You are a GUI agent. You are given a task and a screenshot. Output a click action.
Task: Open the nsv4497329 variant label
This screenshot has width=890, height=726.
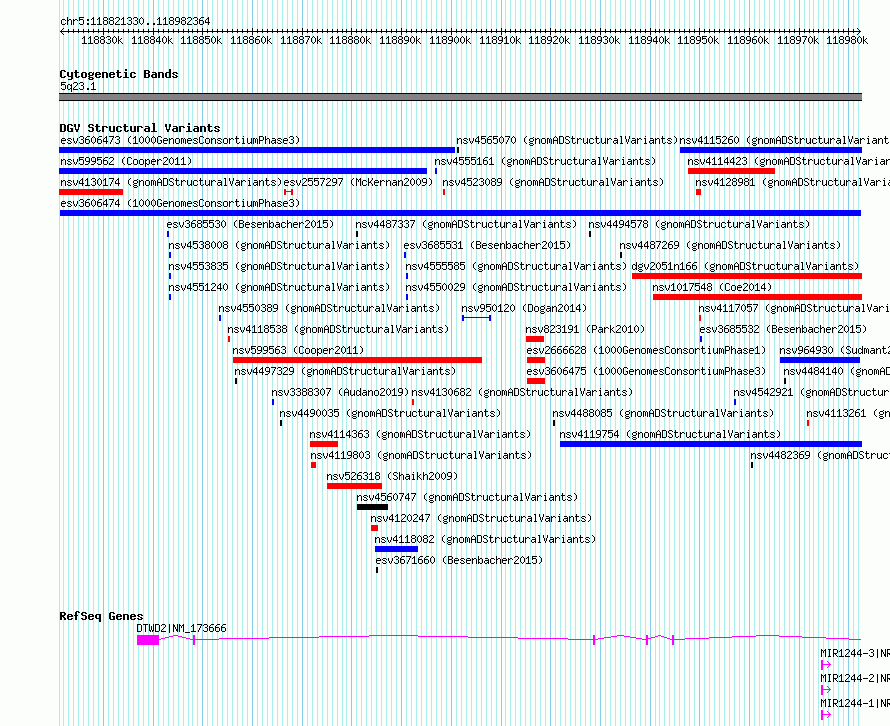345,371
